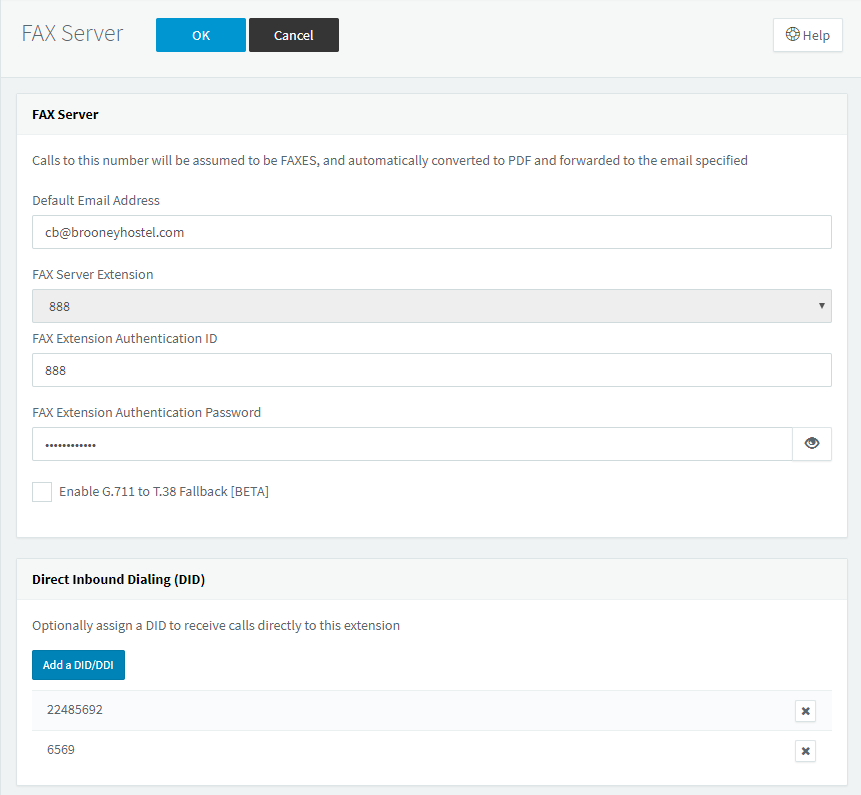
Task: Select the 22485692 DID row
Action: coord(432,710)
